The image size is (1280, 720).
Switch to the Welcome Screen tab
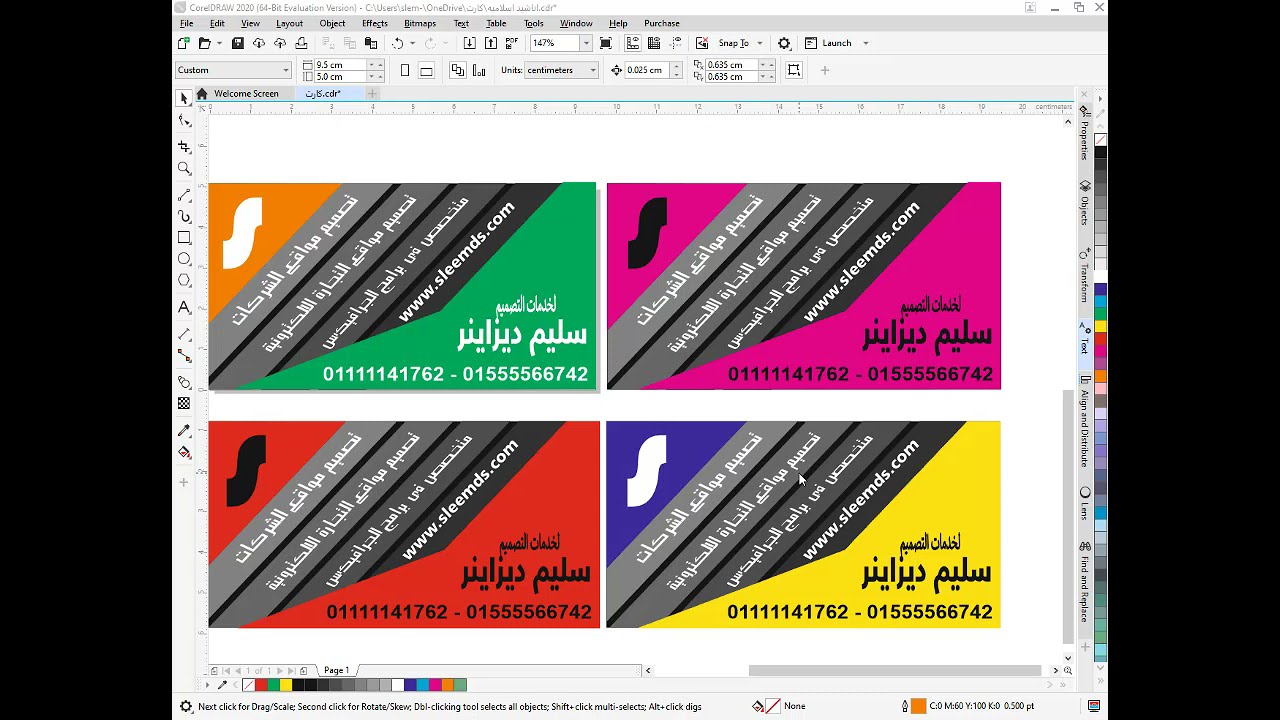pyautogui.click(x=246, y=93)
